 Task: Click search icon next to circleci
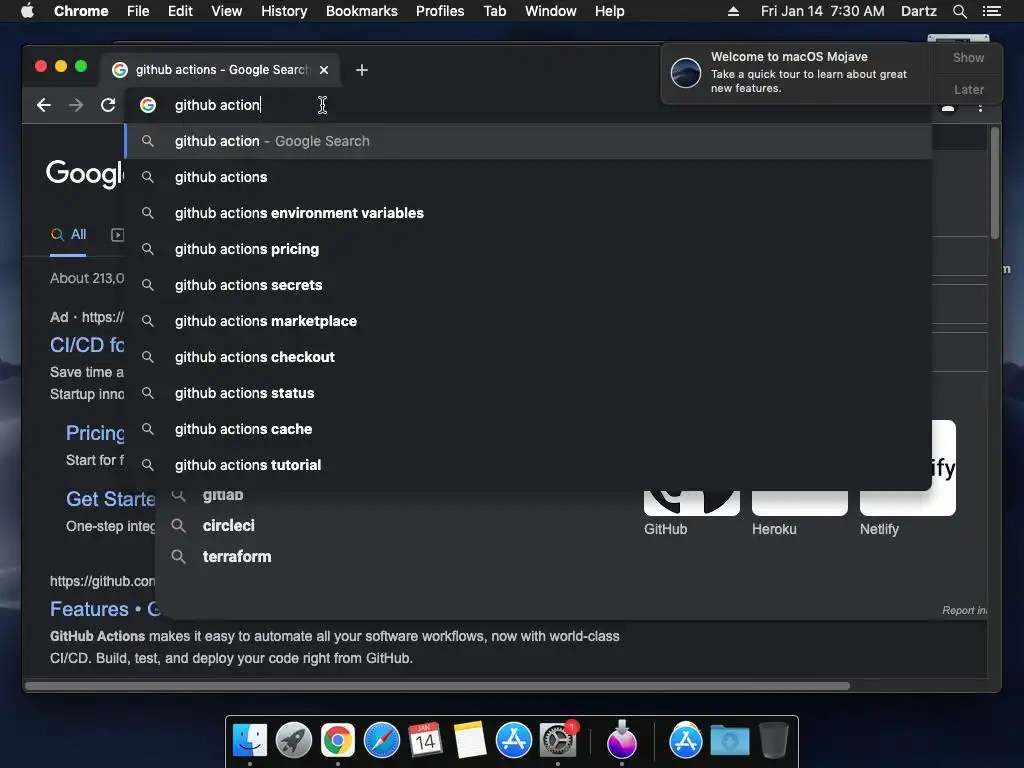(x=178, y=525)
